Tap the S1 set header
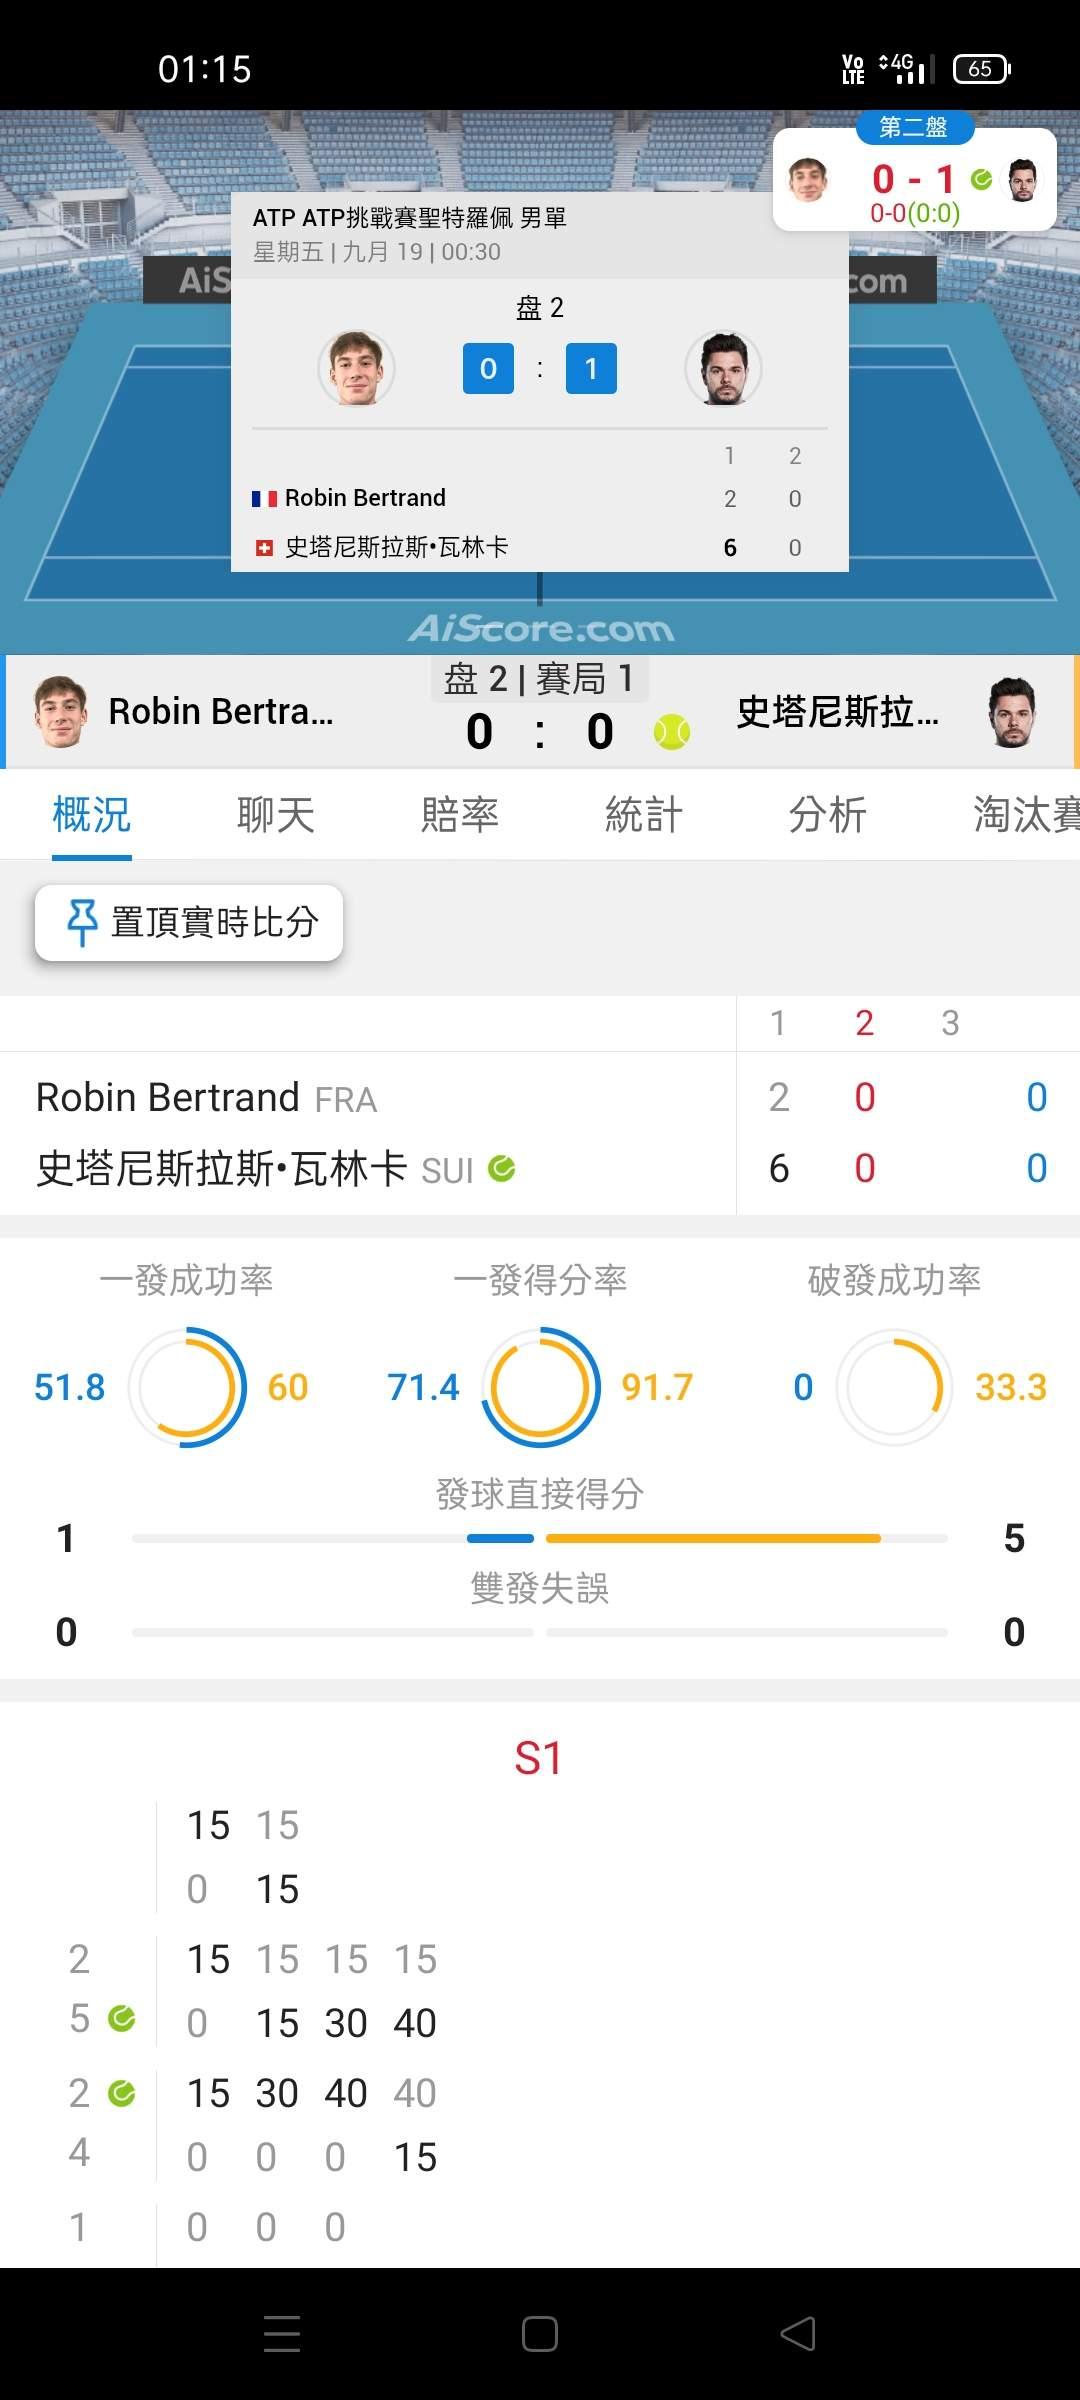Viewport: 1080px width, 2400px height. pos(538,1759)
